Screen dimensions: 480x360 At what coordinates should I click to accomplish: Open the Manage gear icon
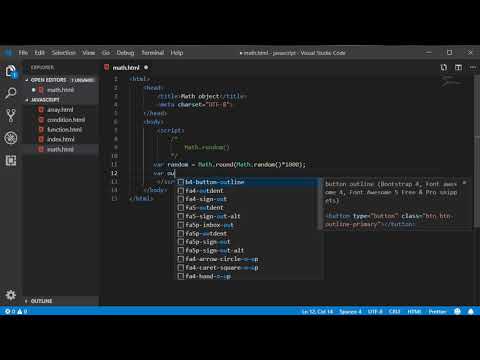[11, 295]
